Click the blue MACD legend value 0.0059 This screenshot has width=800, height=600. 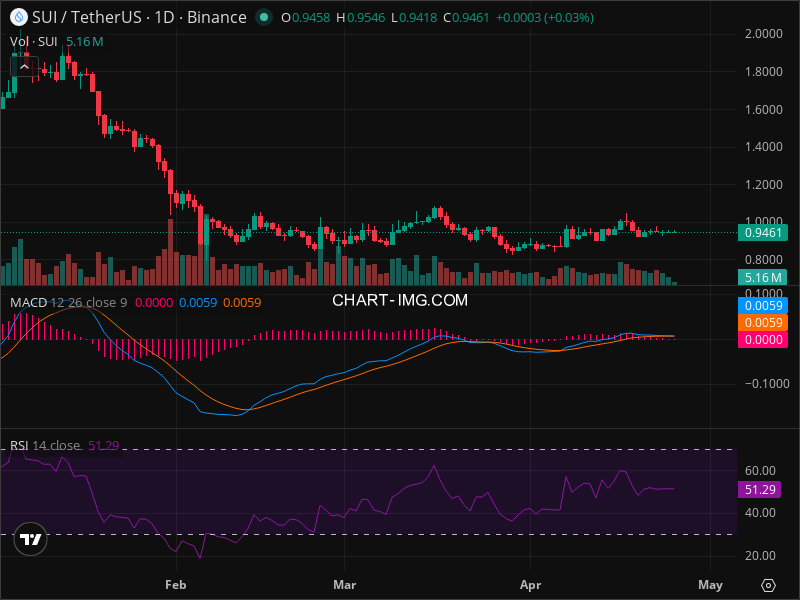coord(198,303)
